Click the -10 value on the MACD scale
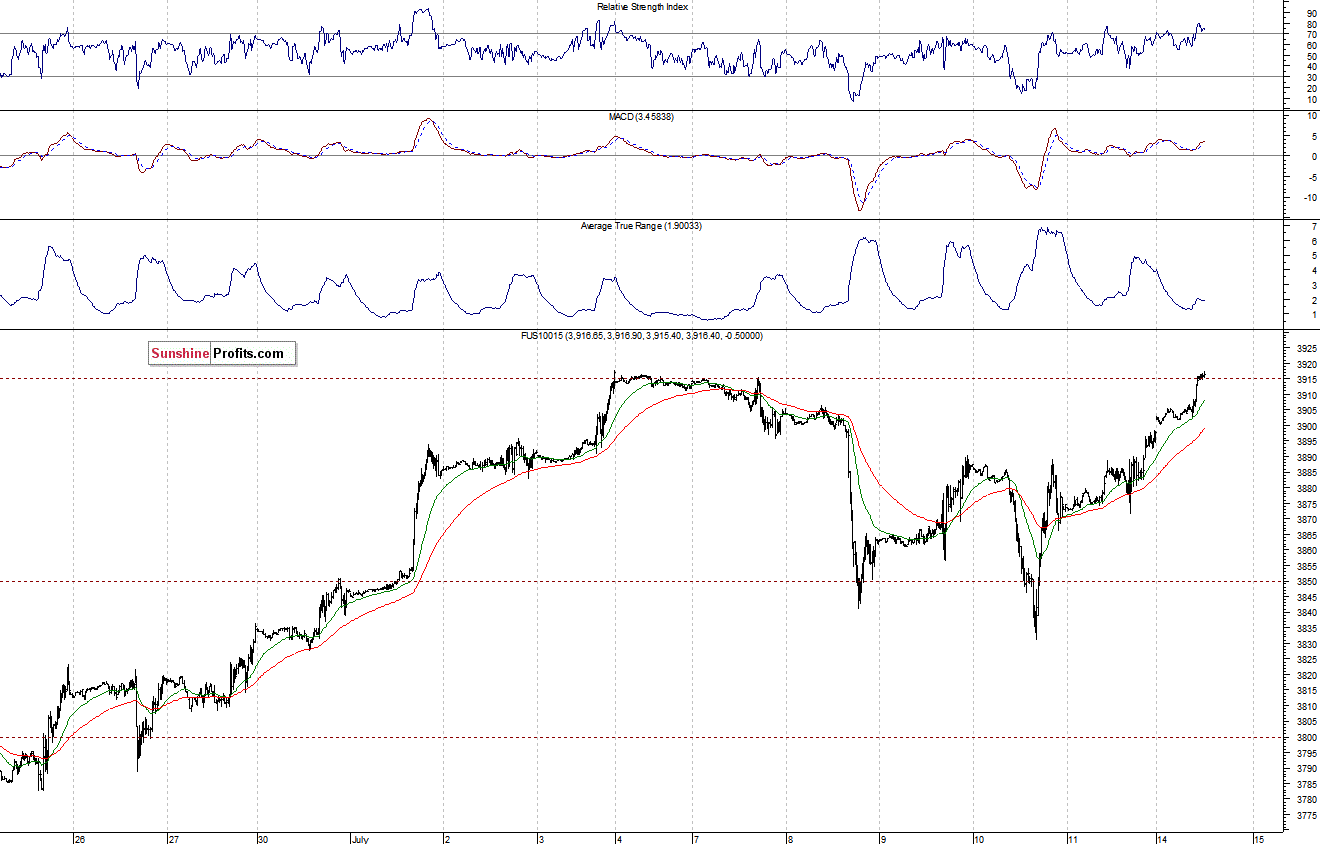 pos(1309,197)
